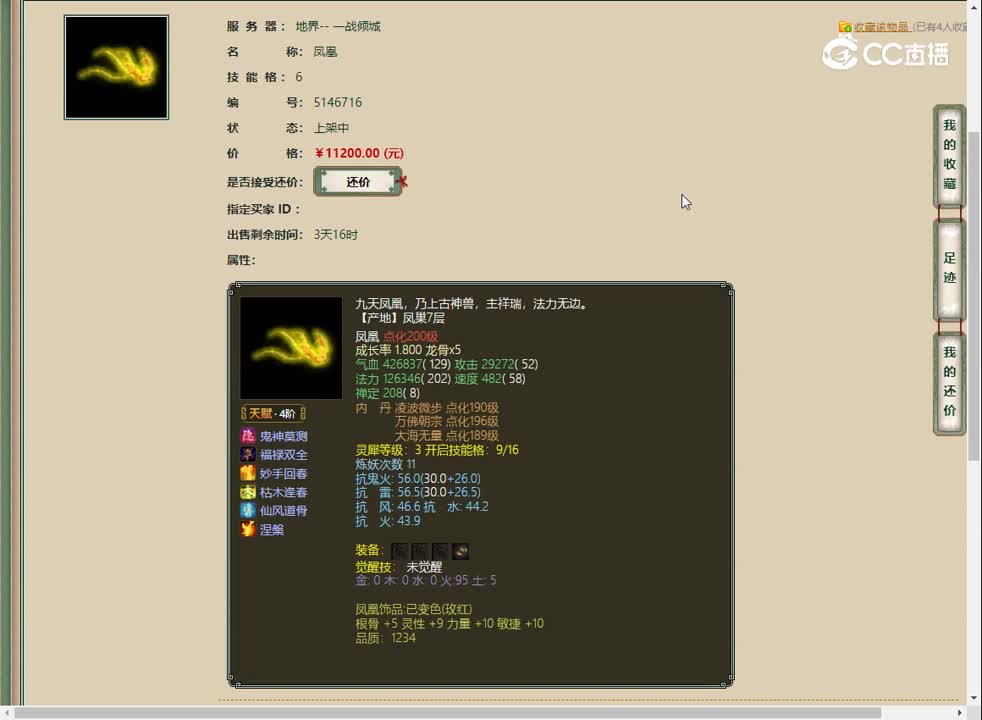Click the horizontal scrollbar thumb
Viewport: 982px width, 720px height.
(x=447, y=713)
